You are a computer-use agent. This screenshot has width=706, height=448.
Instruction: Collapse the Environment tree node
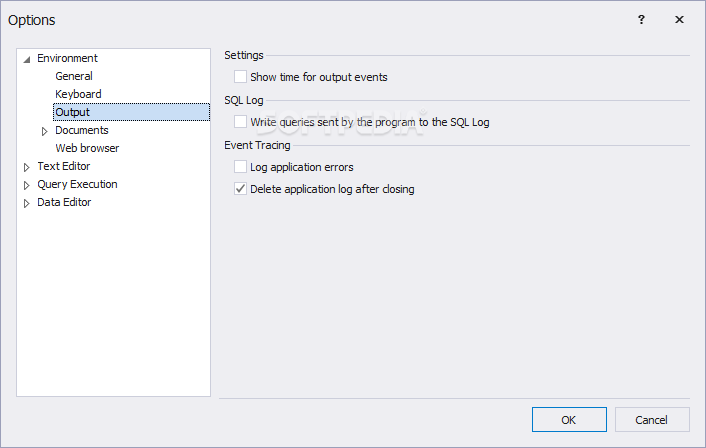click(x=27, y=59)
